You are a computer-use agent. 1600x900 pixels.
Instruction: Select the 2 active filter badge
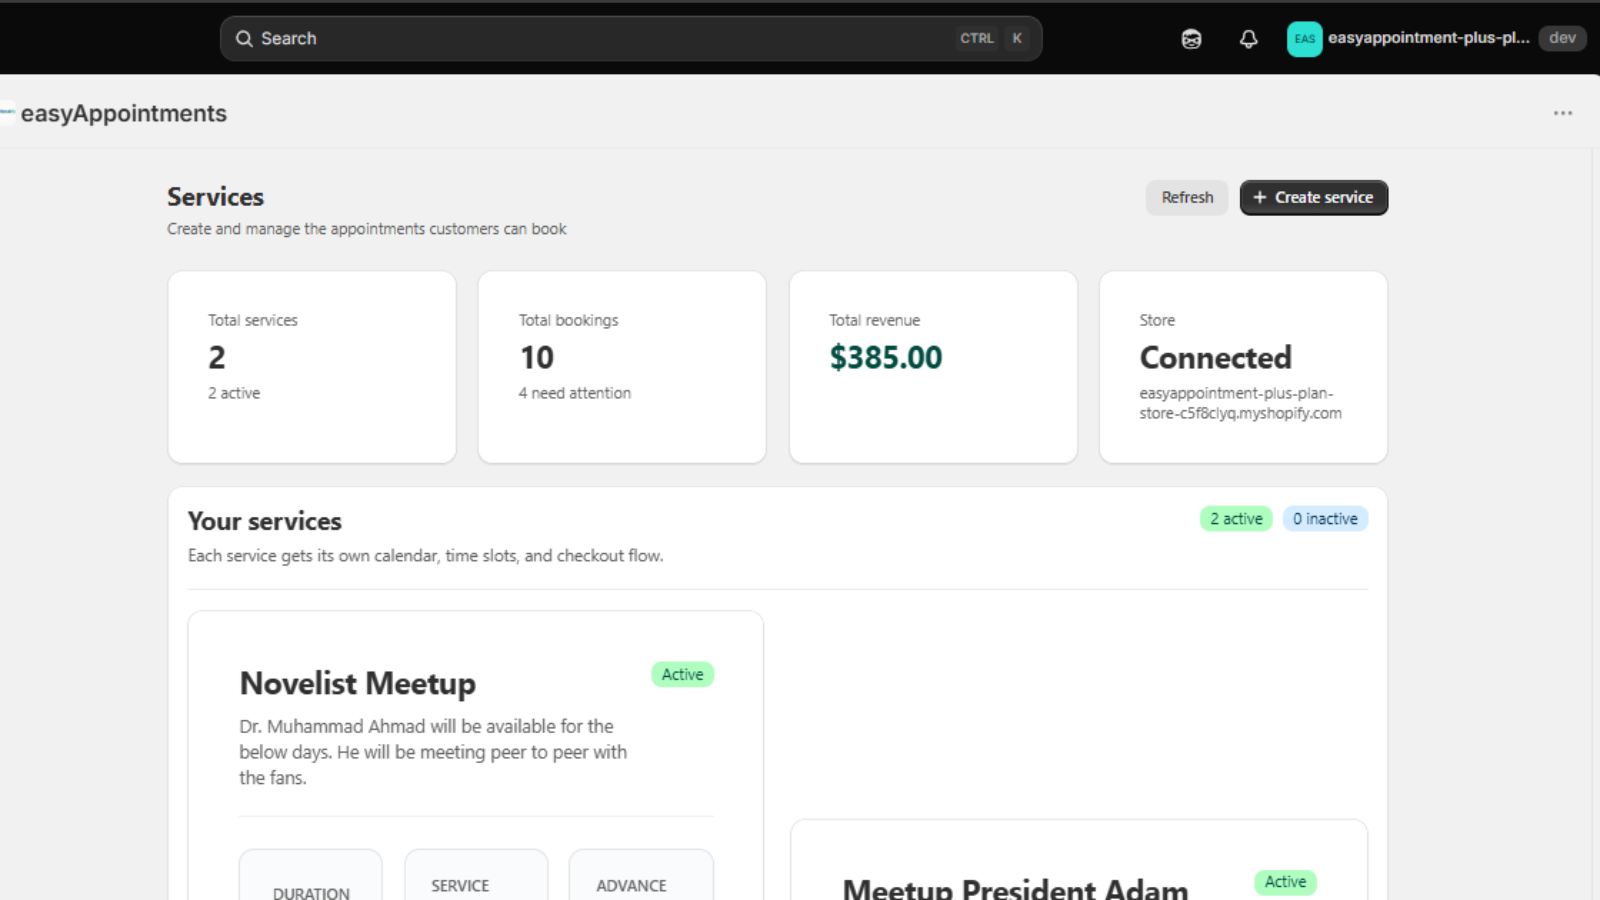[x=1236, y=519]
